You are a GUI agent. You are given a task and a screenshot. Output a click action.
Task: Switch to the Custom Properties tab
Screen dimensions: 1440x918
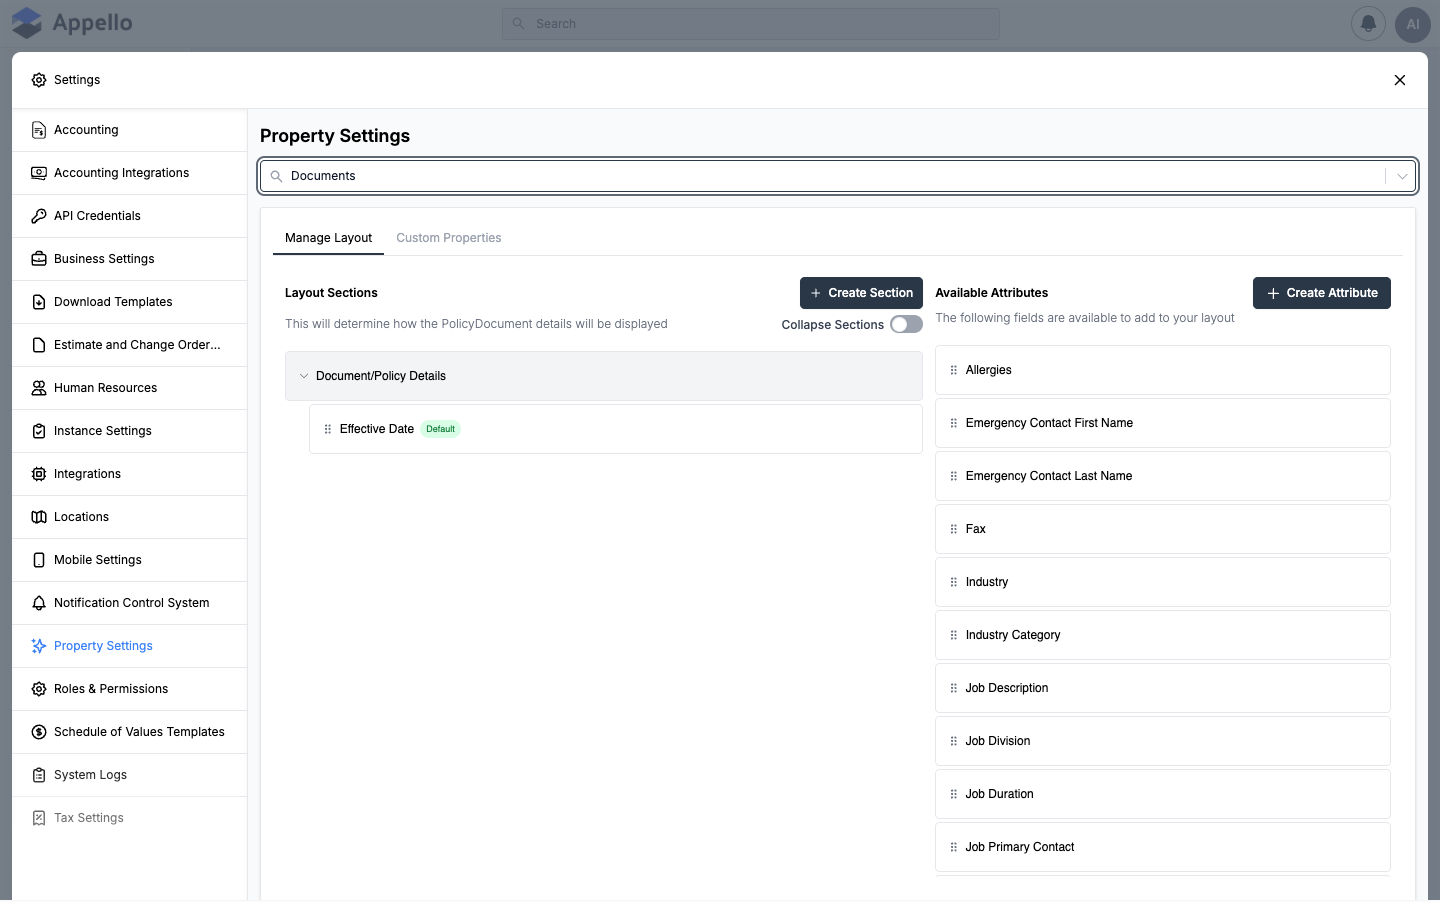point(449,238)
